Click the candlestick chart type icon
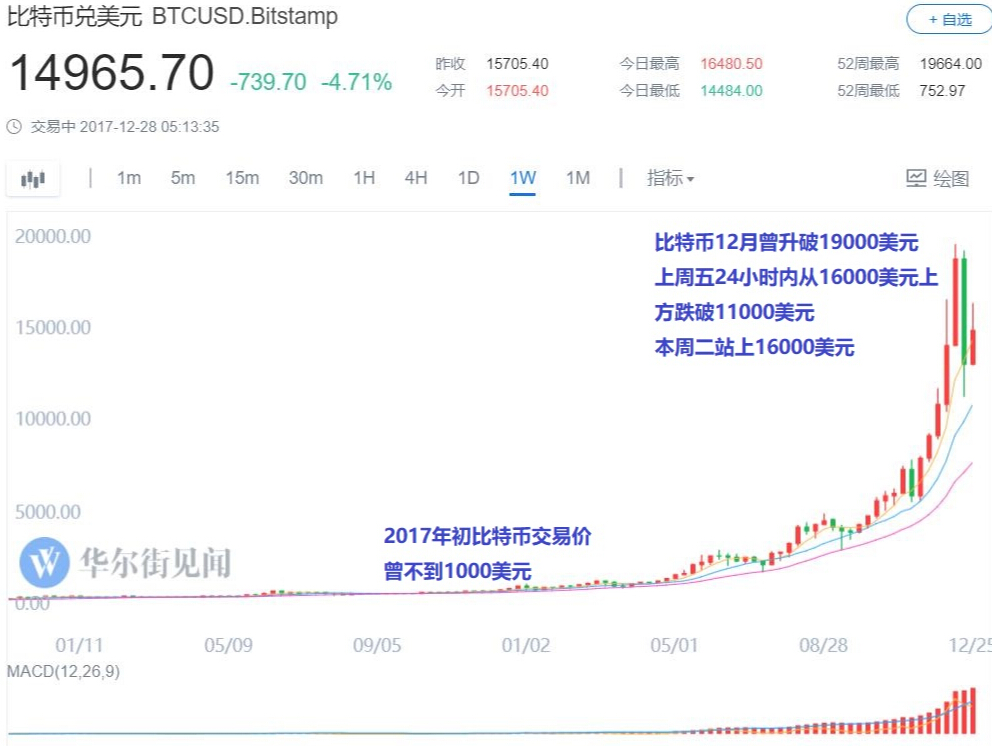This screenshot has width=992, height=746. [33, 179]
